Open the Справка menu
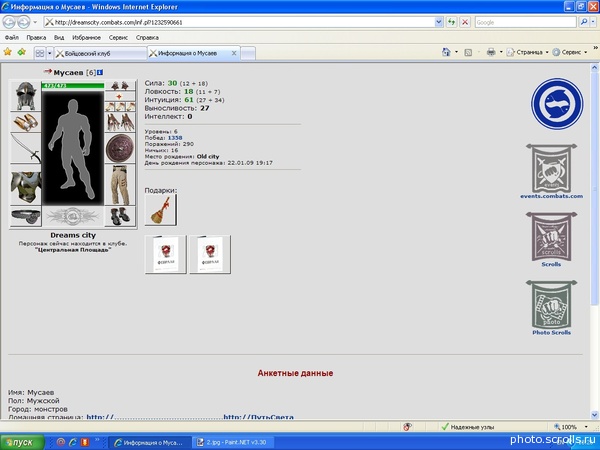Viewport: 600px width, 450px height. 147,38
